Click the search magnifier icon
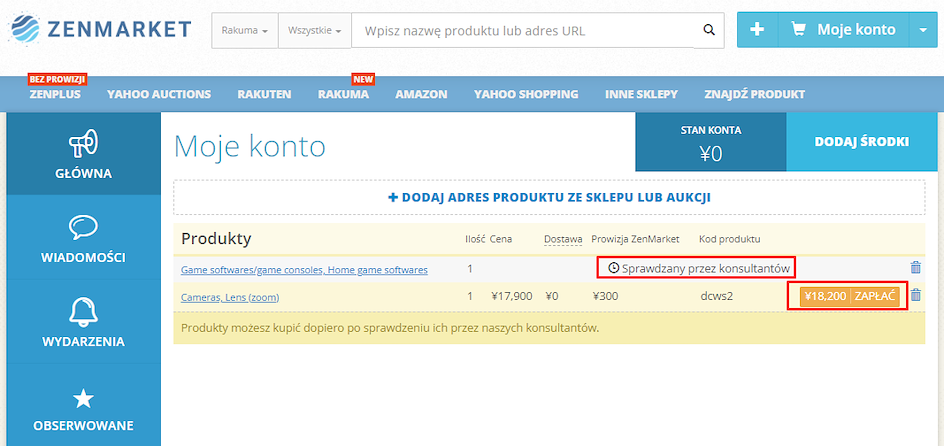 709,30
